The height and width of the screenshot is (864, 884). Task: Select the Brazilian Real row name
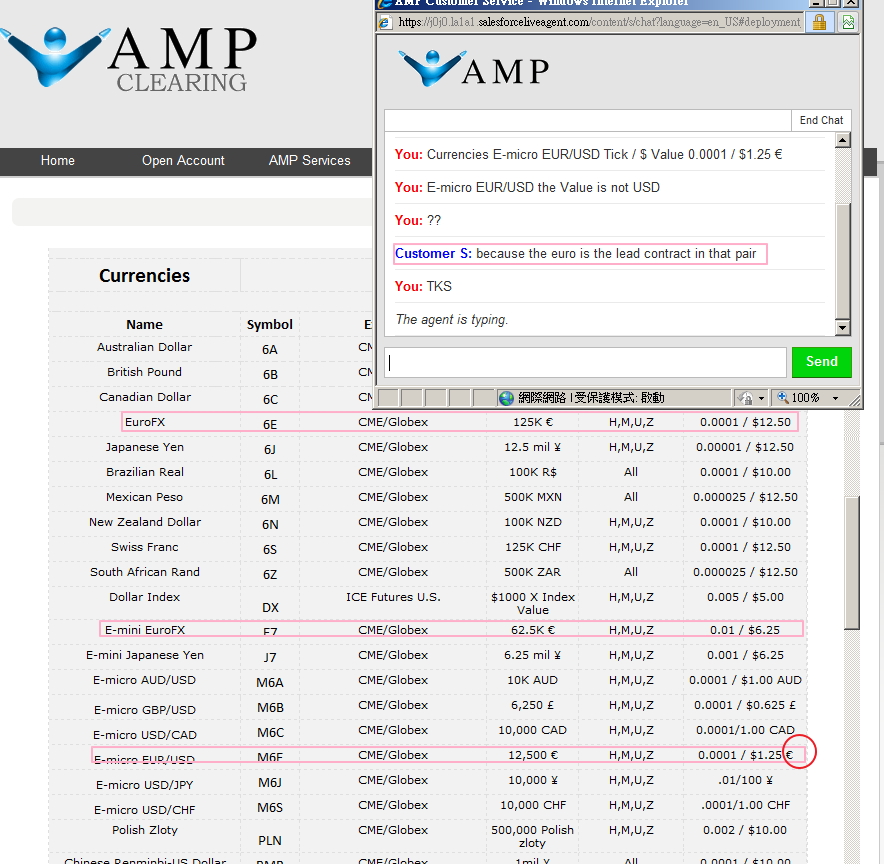pos(145,472)
